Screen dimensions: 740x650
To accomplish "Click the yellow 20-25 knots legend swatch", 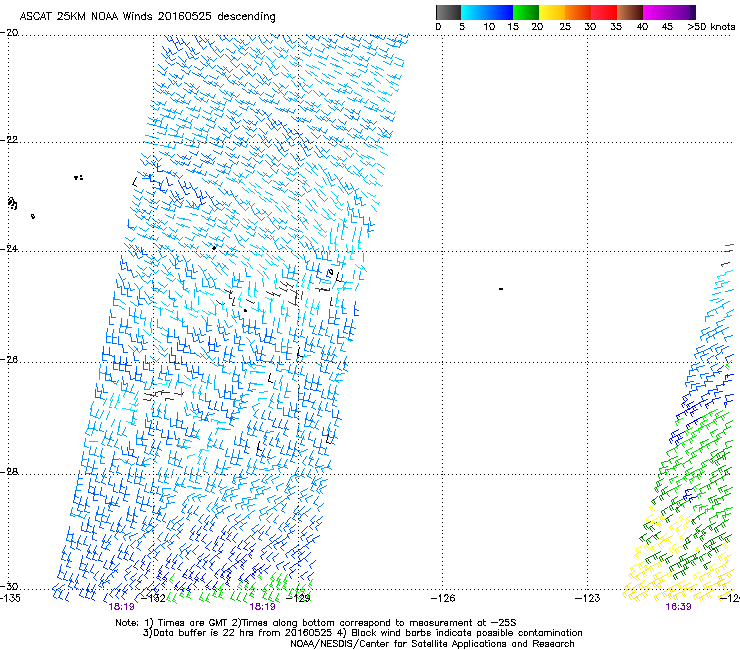I will [x=552, y=12].
